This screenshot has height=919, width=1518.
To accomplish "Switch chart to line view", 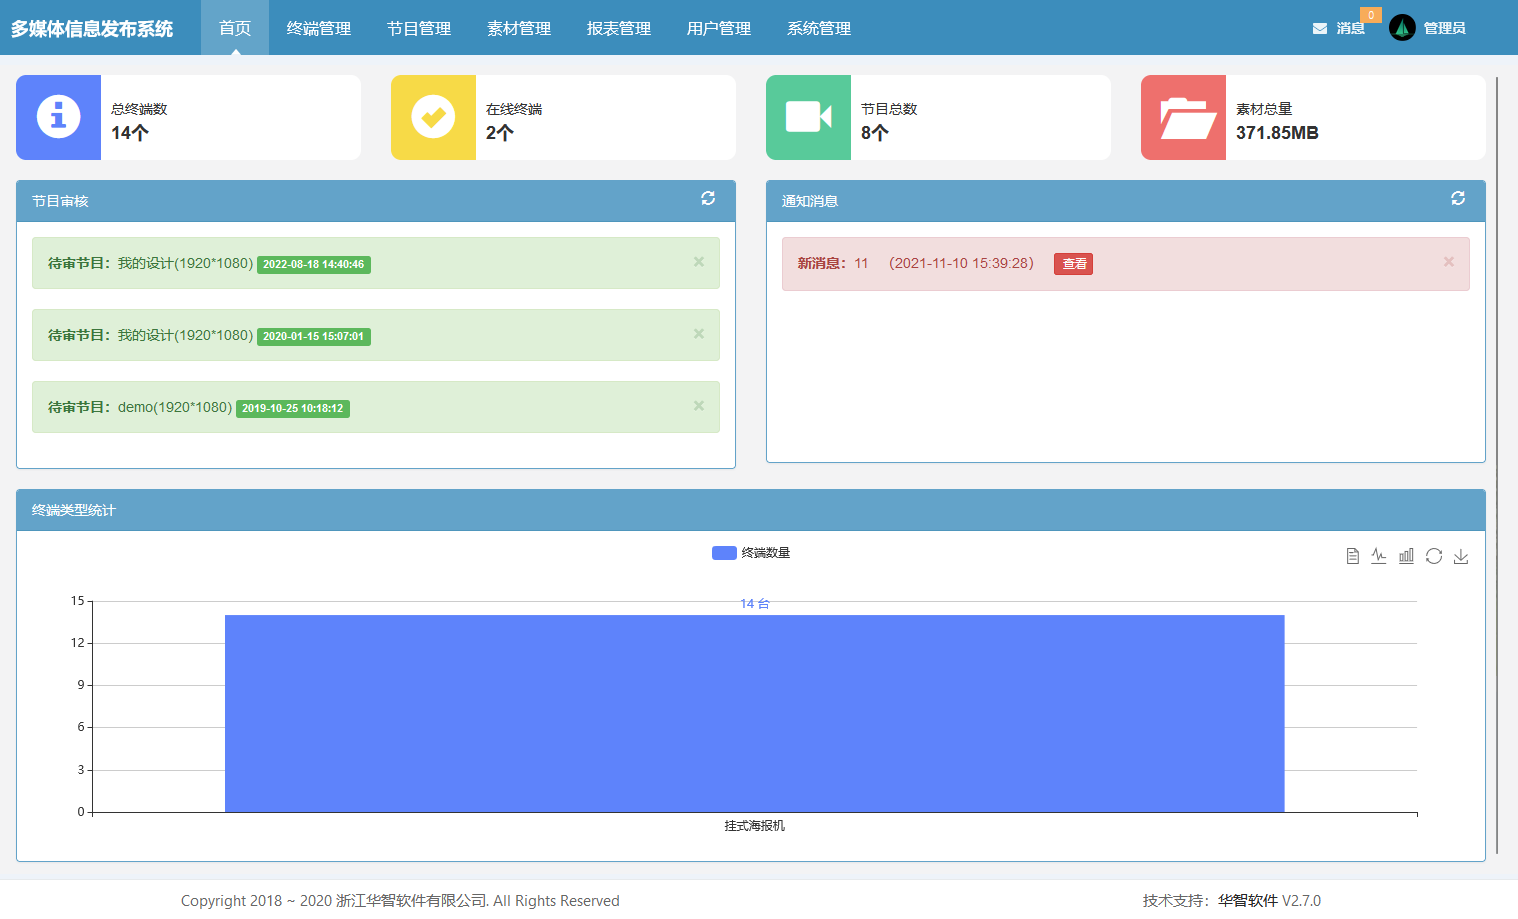I will [x=1379, y=556].
